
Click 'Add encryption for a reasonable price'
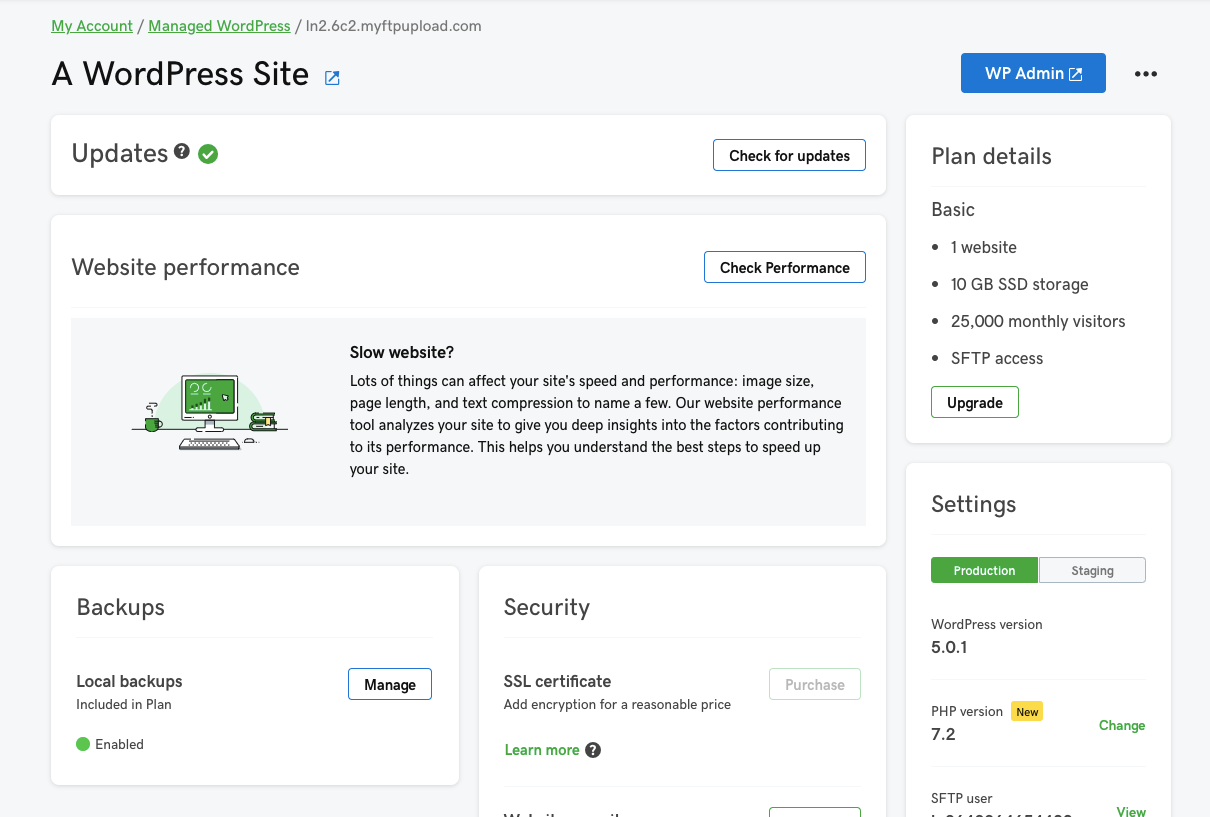pos(617,704)
